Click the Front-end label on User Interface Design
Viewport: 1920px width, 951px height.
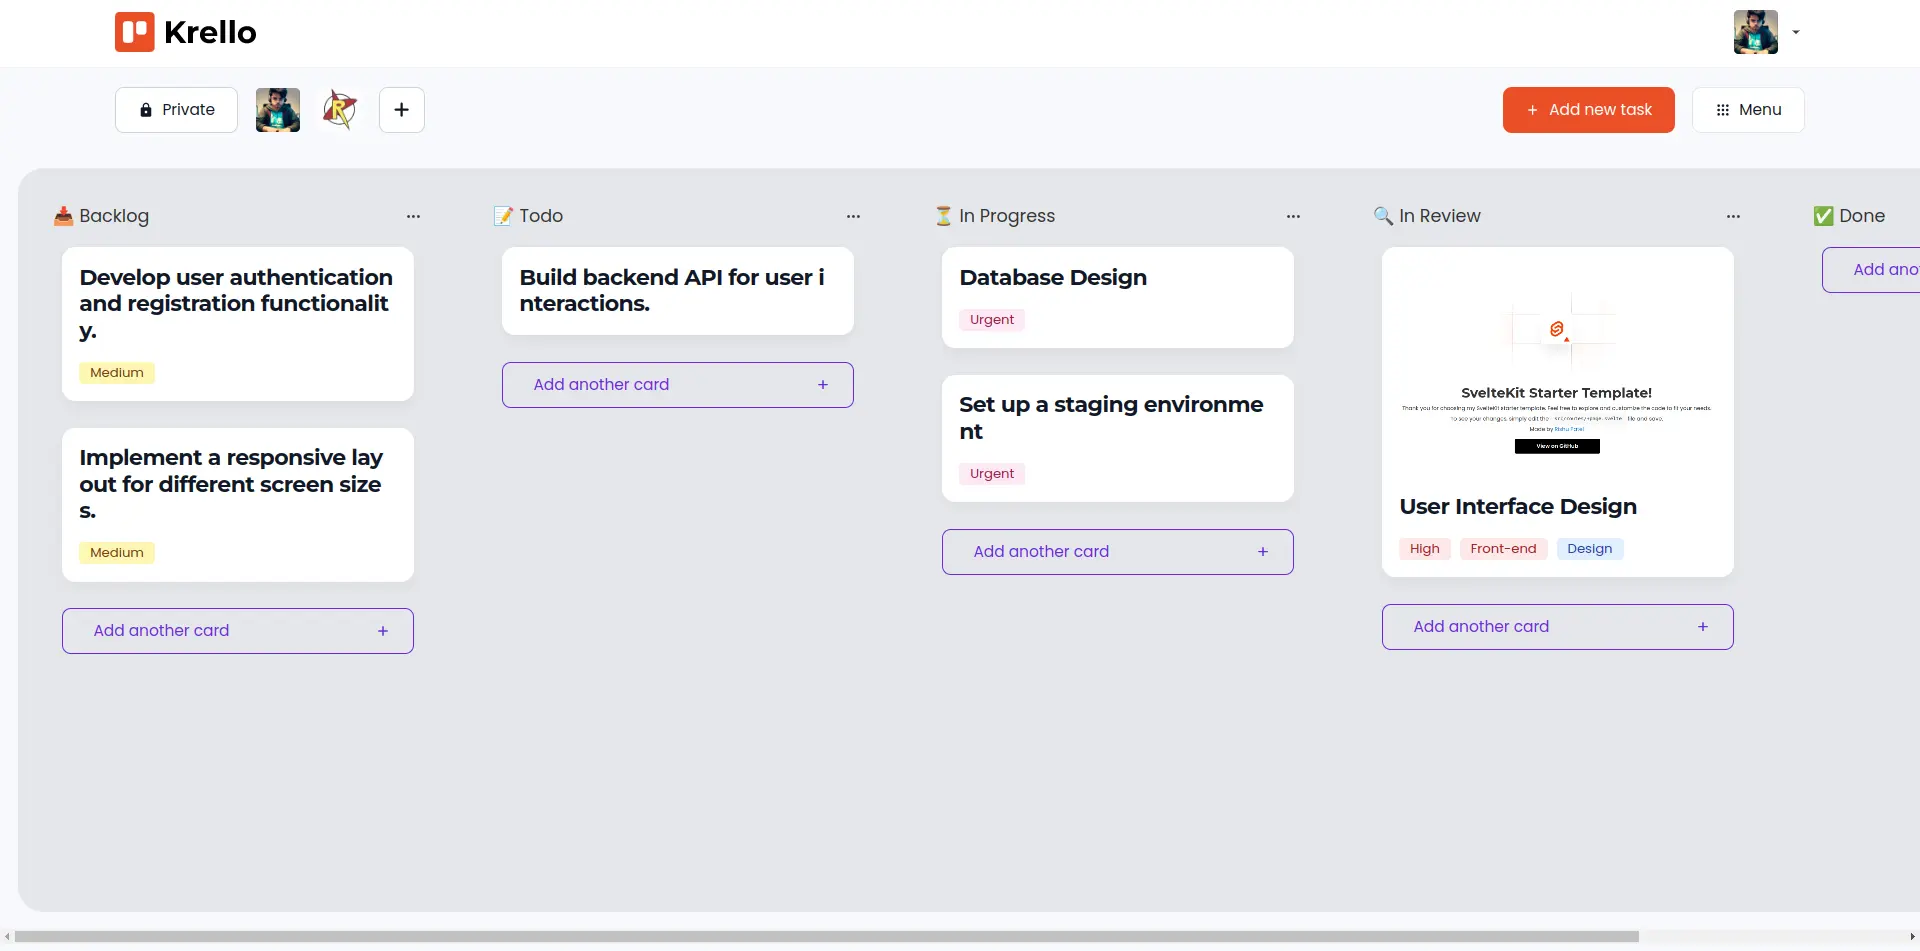point(1503,549)
